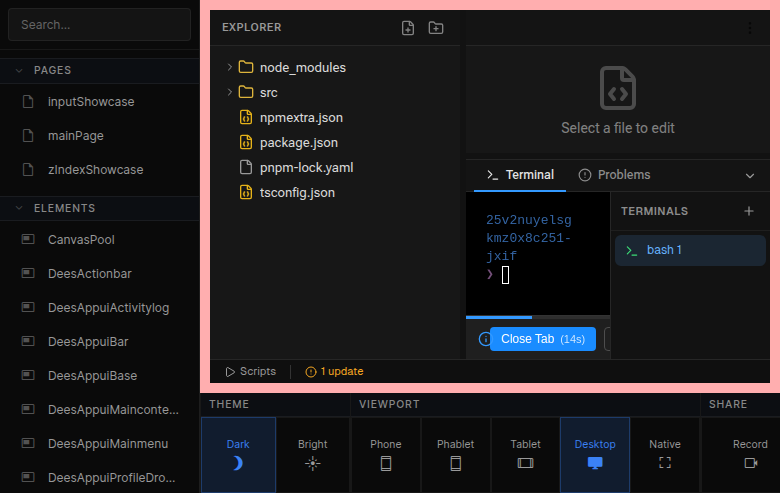Screen dimensions: 780x493
Task: Click the blue progress bar above Close Tab
Action: click(x=499, y=317)
